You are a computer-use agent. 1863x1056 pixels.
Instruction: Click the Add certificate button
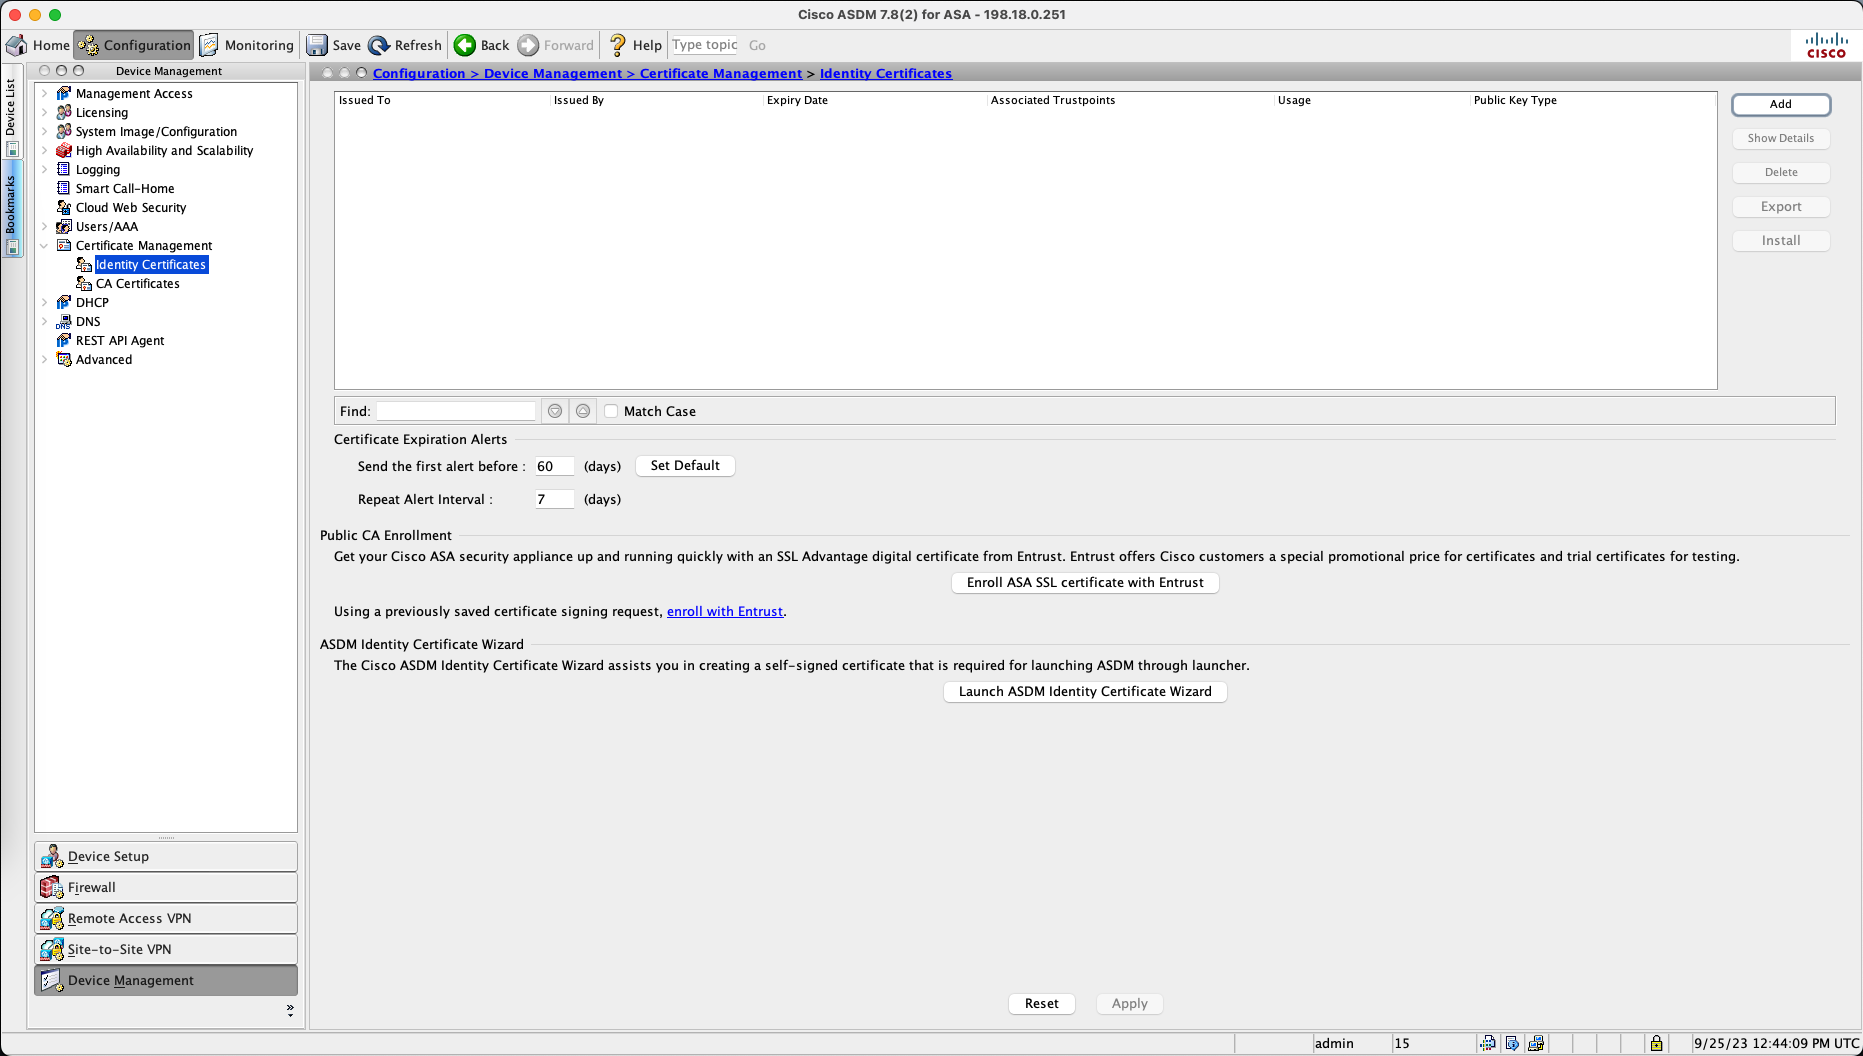click(x=1780, y=104)
